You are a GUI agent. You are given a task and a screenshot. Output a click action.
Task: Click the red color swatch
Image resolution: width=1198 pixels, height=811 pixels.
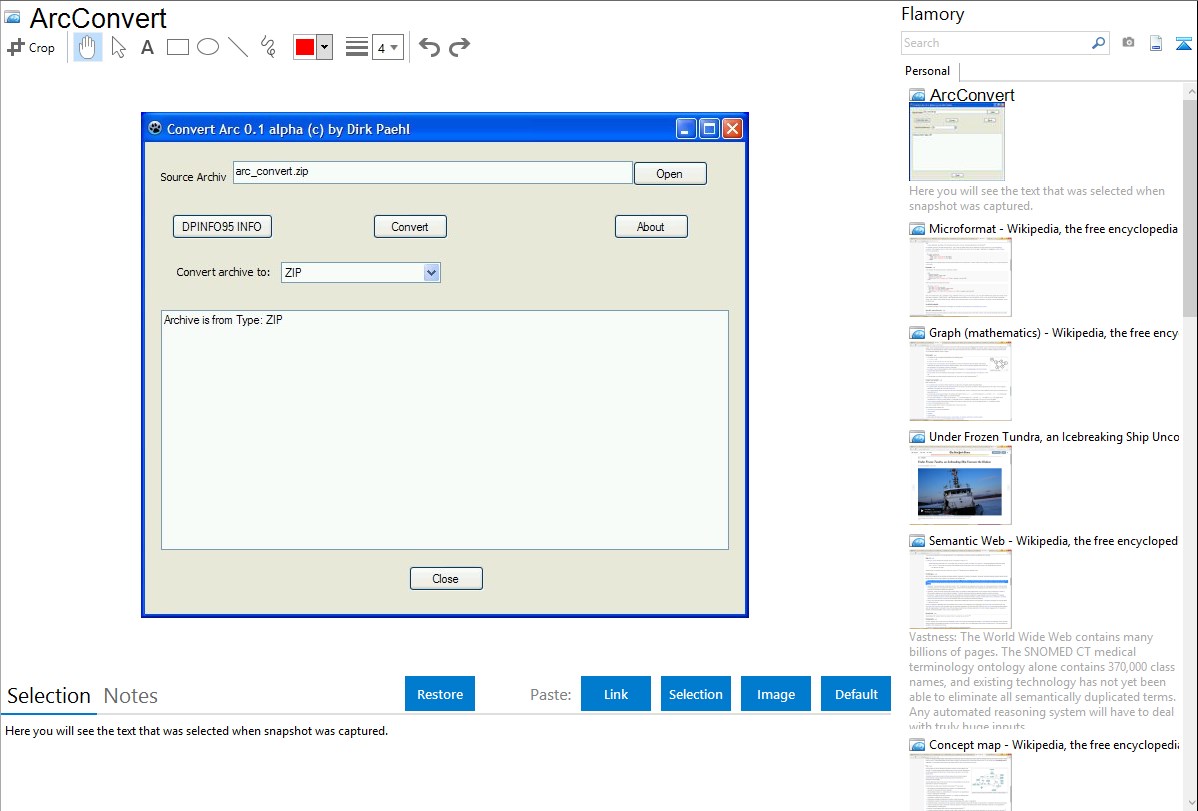coord(305,47)
